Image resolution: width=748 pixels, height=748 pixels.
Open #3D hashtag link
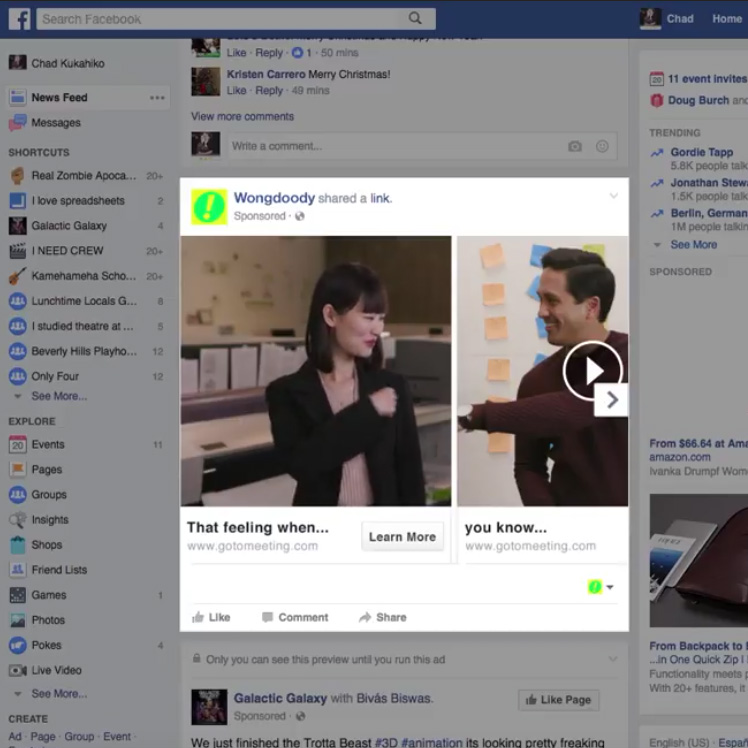coord(386,742)
